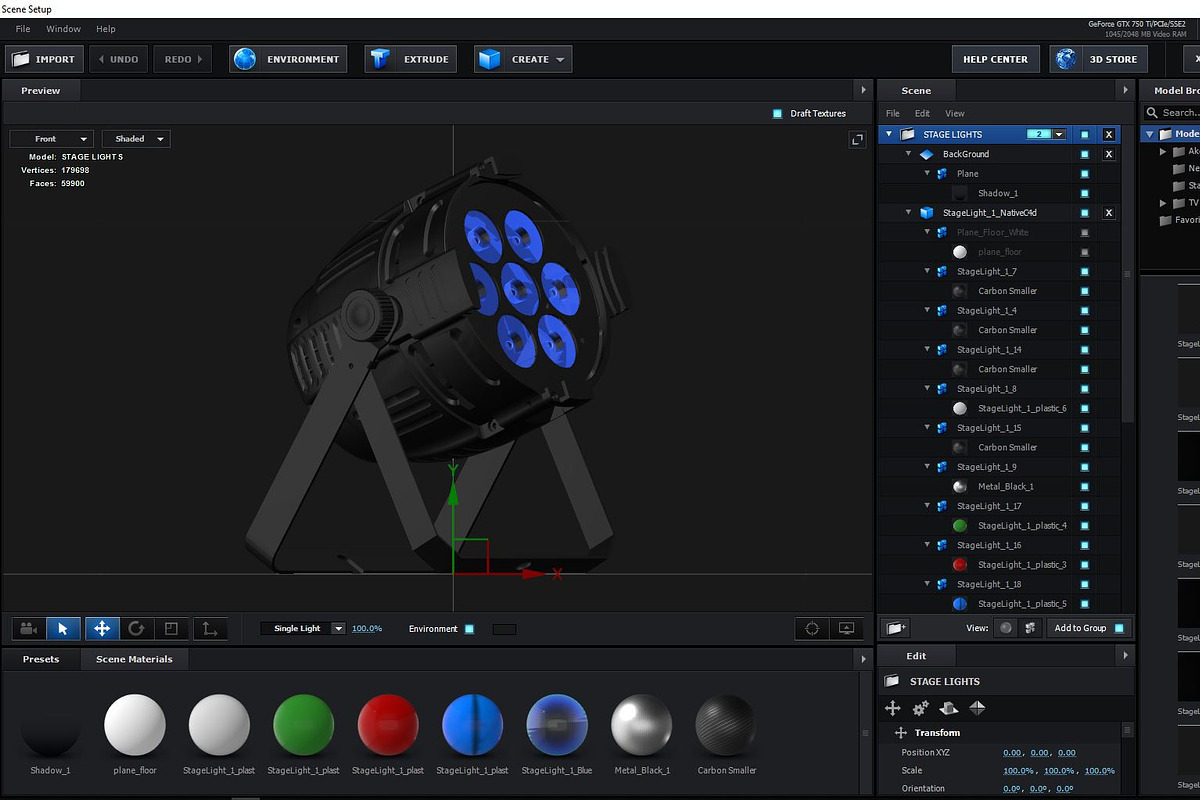The height and width of the screenshot is (800, 1200).
Task: Toggle visibility of StageLight_1_plastic_4
Action: (1085, 525)
